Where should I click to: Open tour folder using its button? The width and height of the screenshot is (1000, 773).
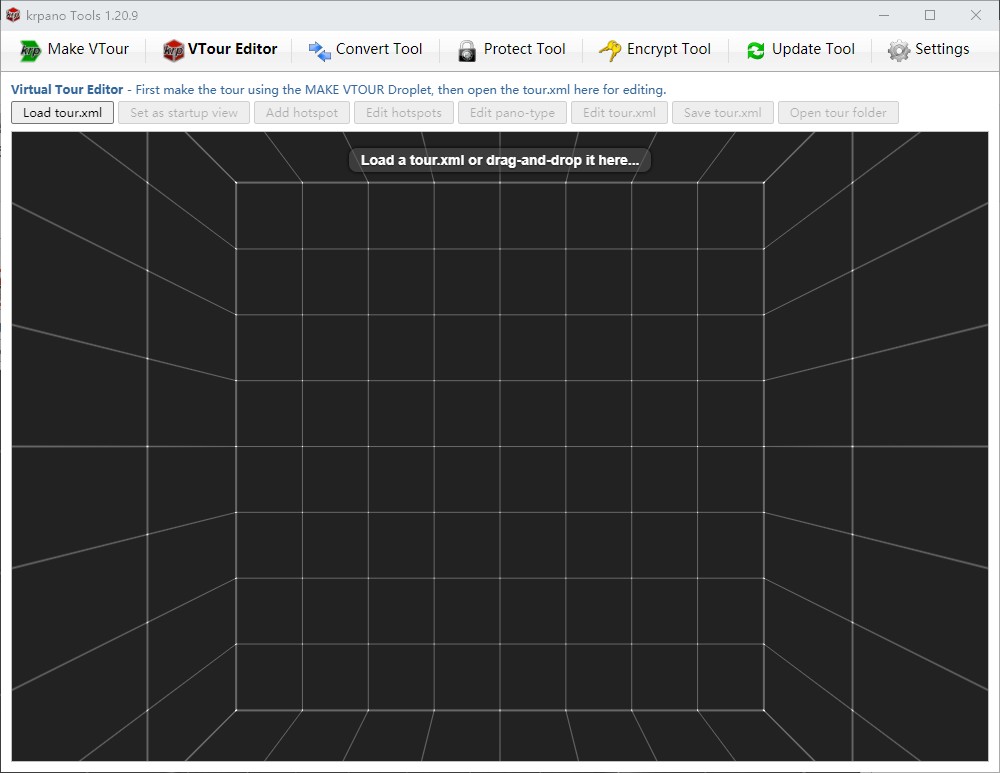838,113
